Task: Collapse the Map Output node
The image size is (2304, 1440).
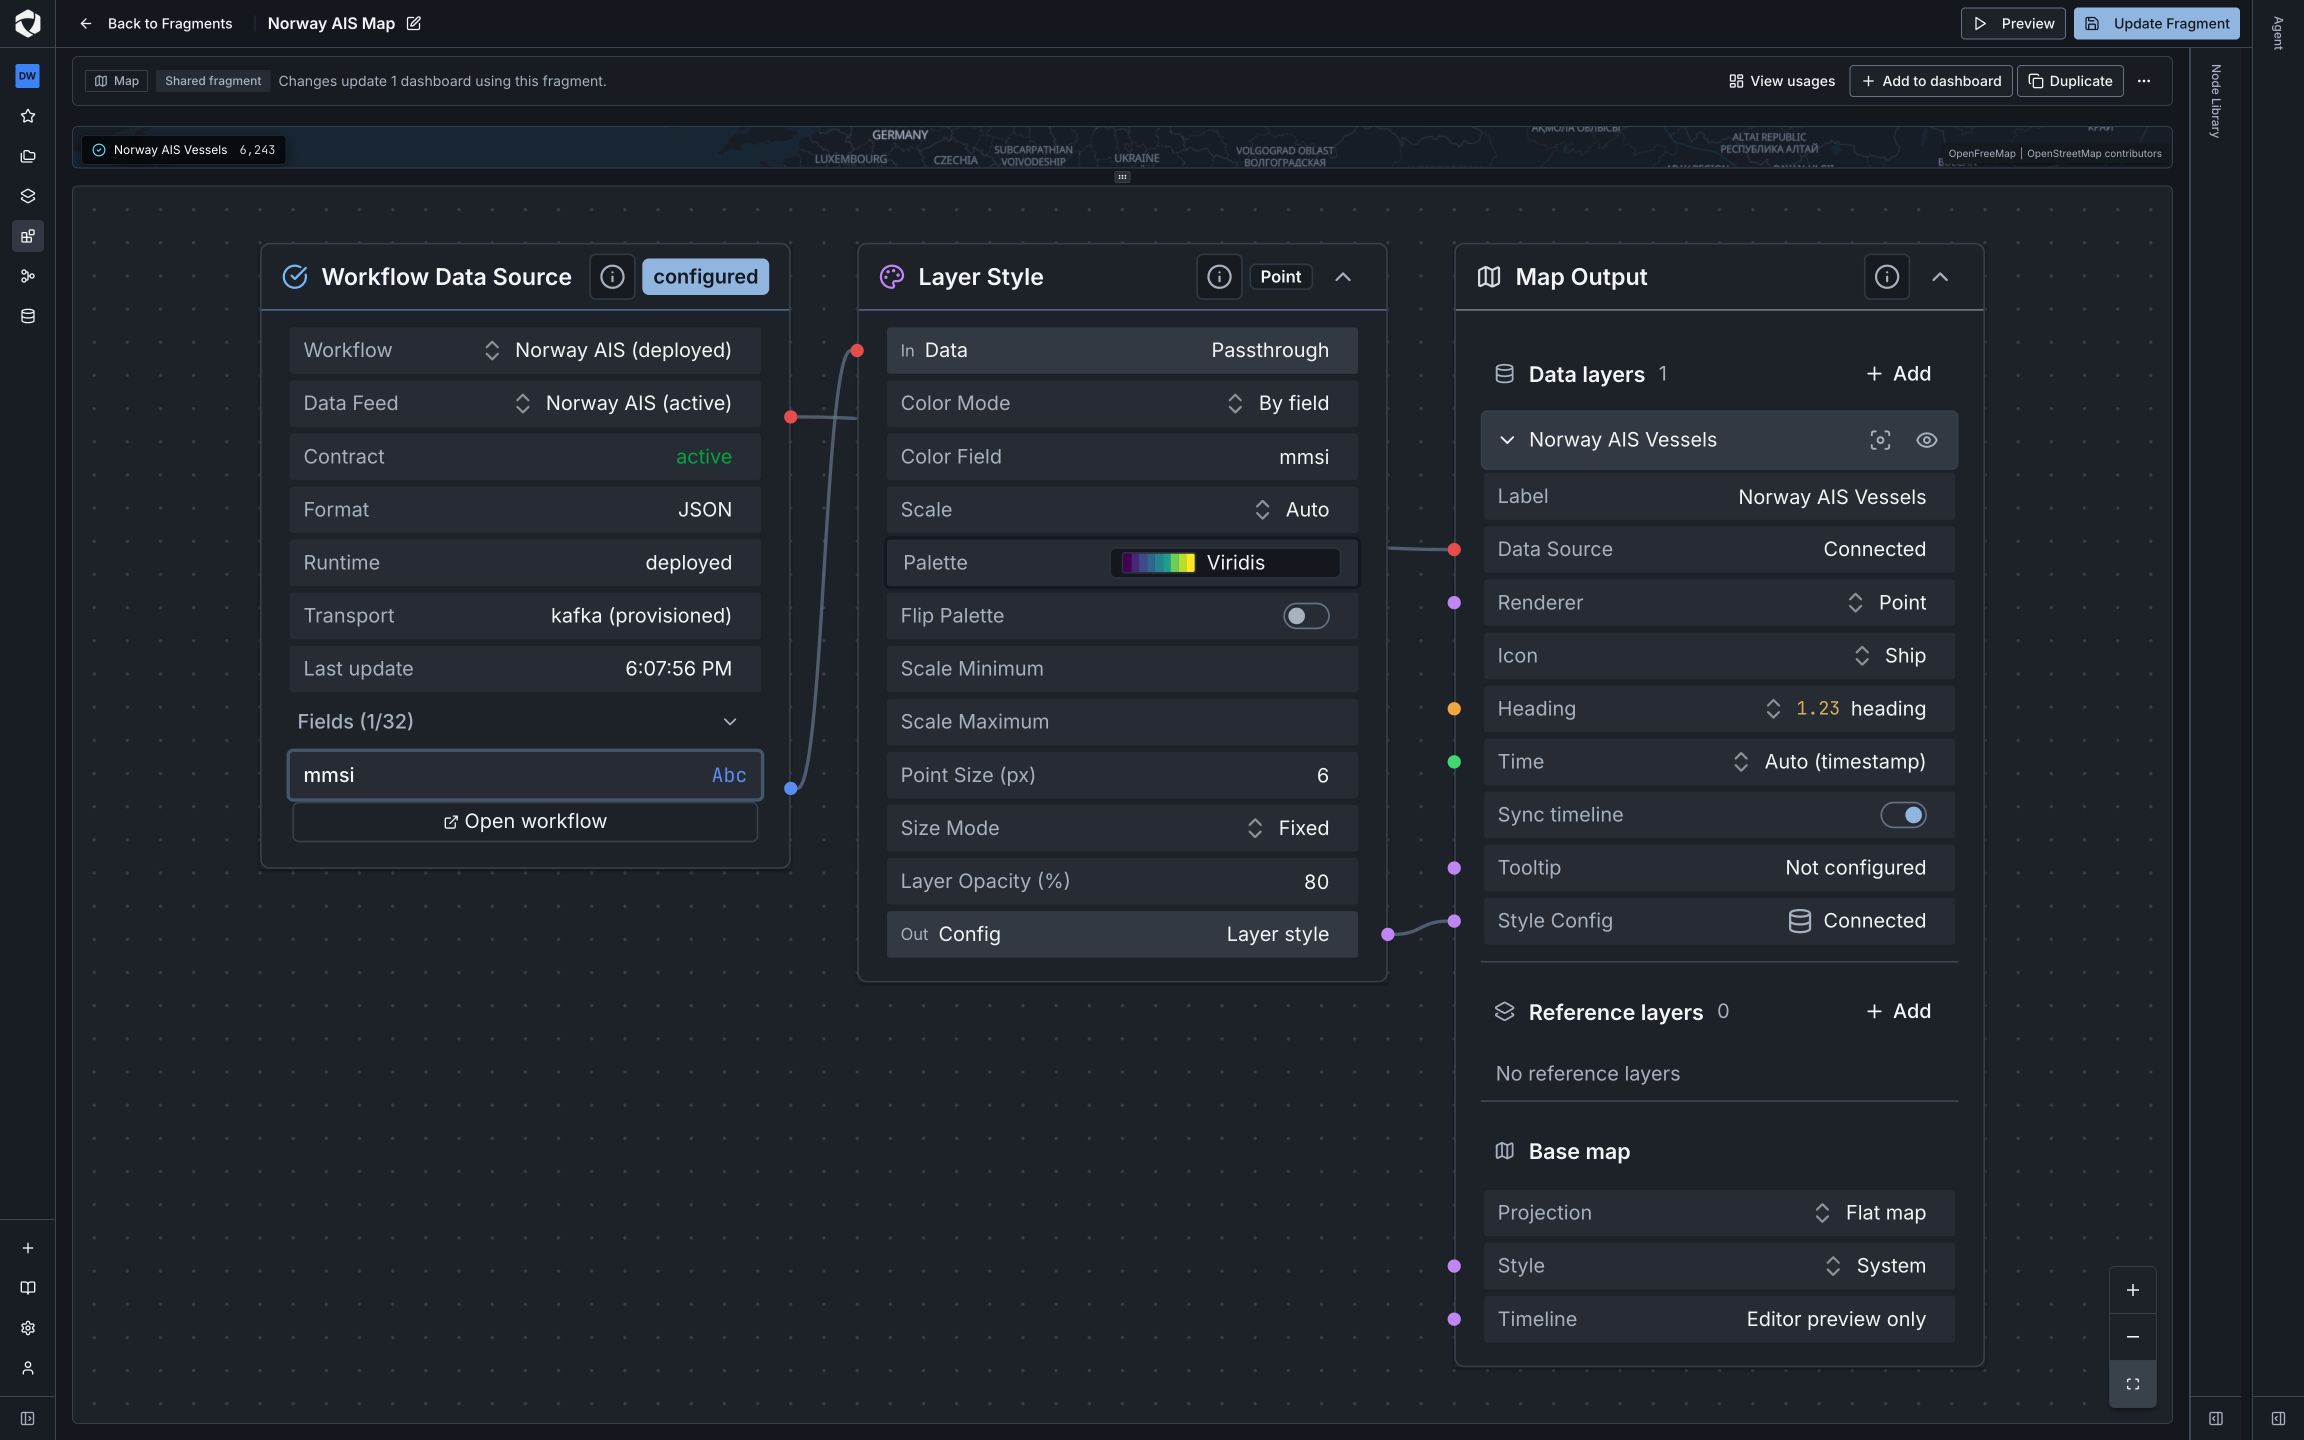Action: click(x=1940, y=277)
